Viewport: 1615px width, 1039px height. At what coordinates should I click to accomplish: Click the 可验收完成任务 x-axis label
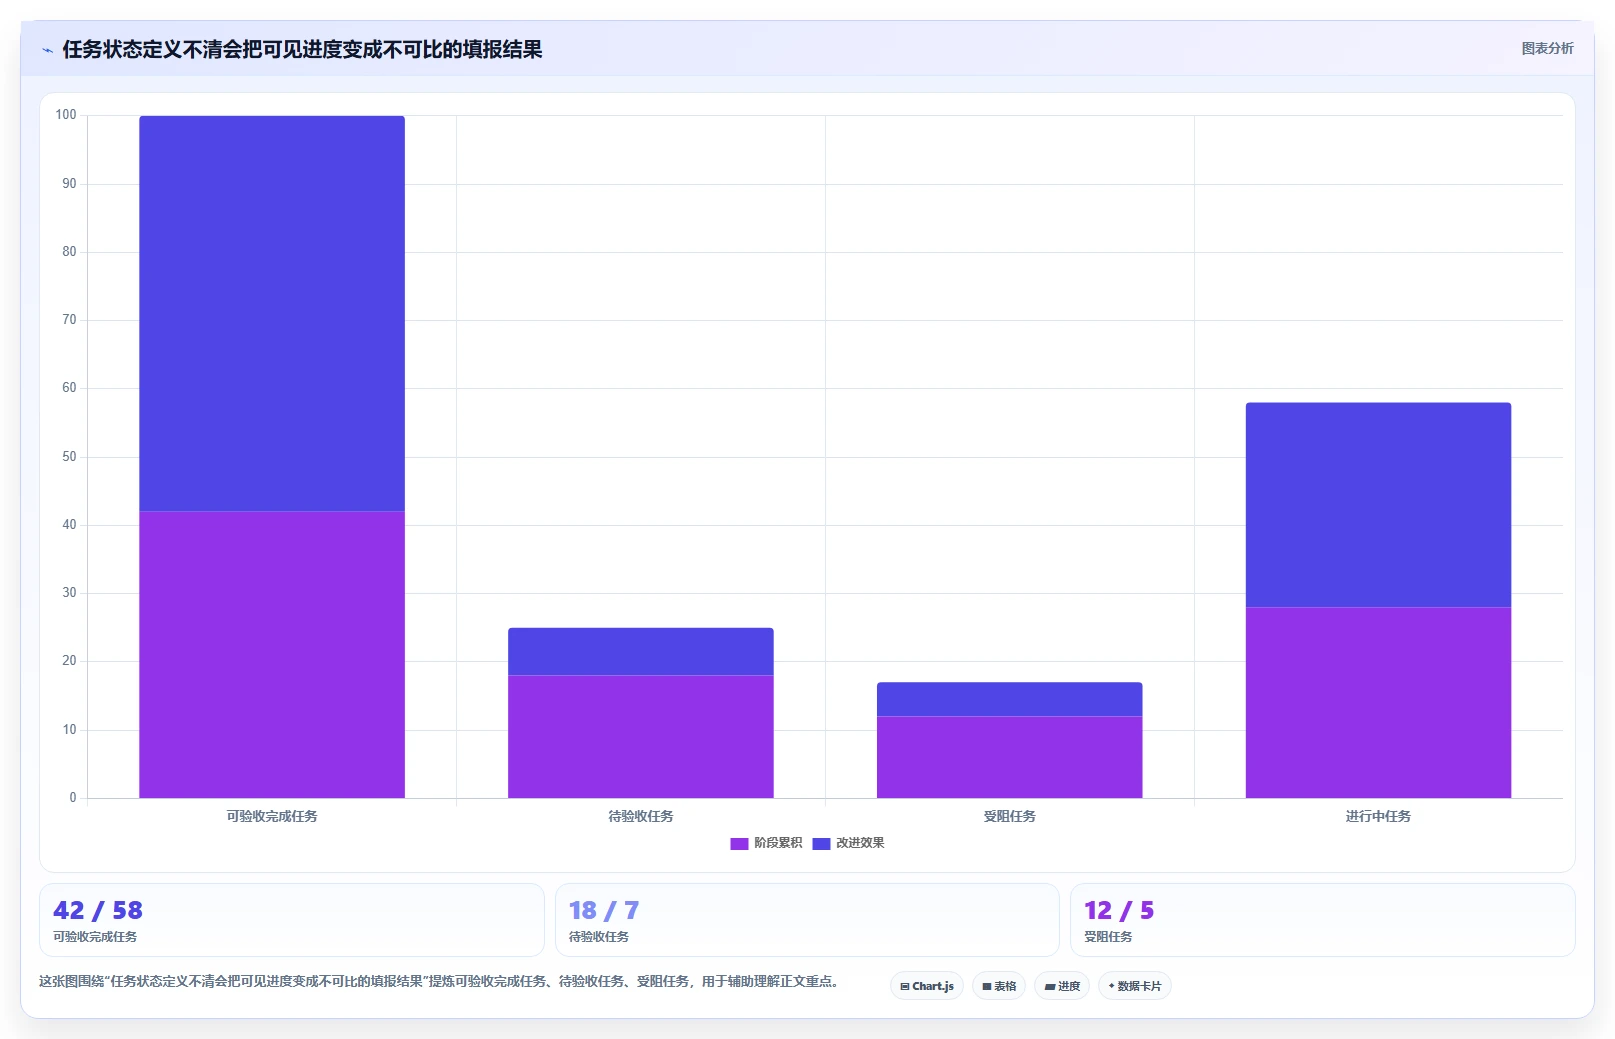272,816
